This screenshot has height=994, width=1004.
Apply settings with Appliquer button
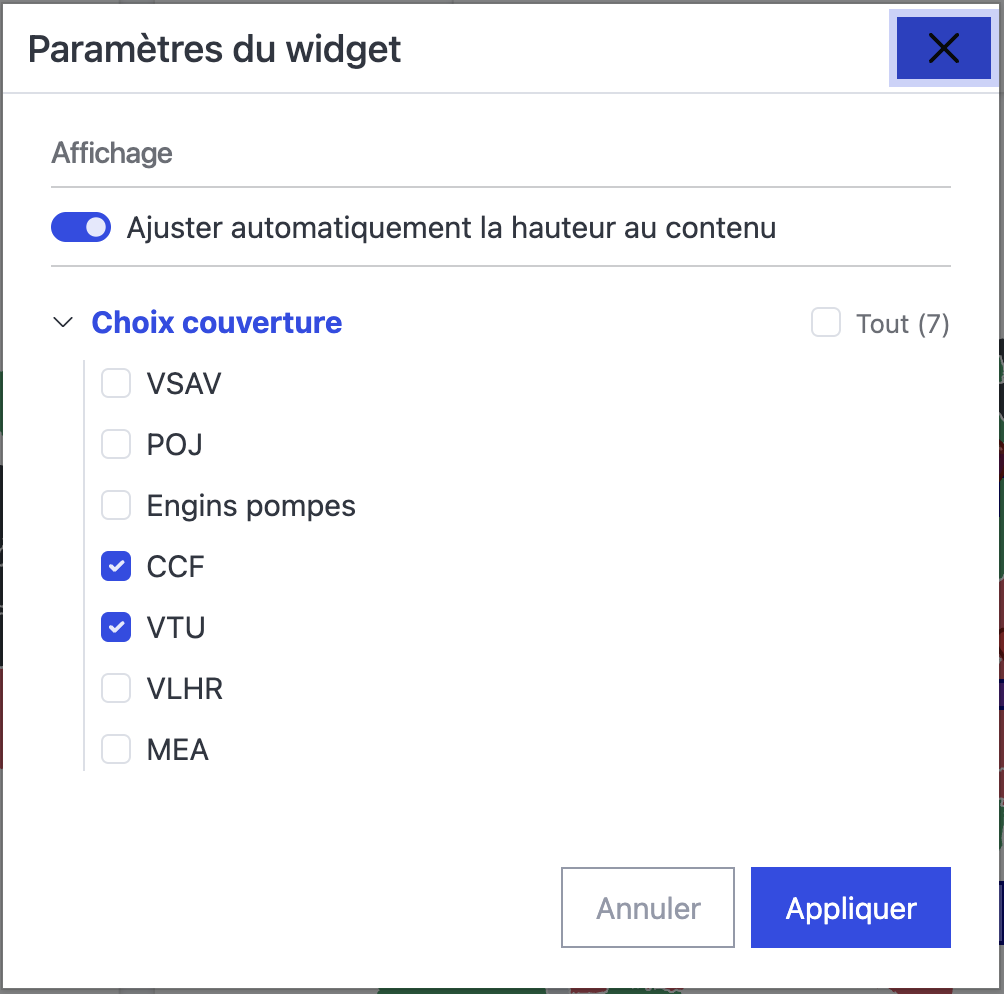[x=851, y=908]
